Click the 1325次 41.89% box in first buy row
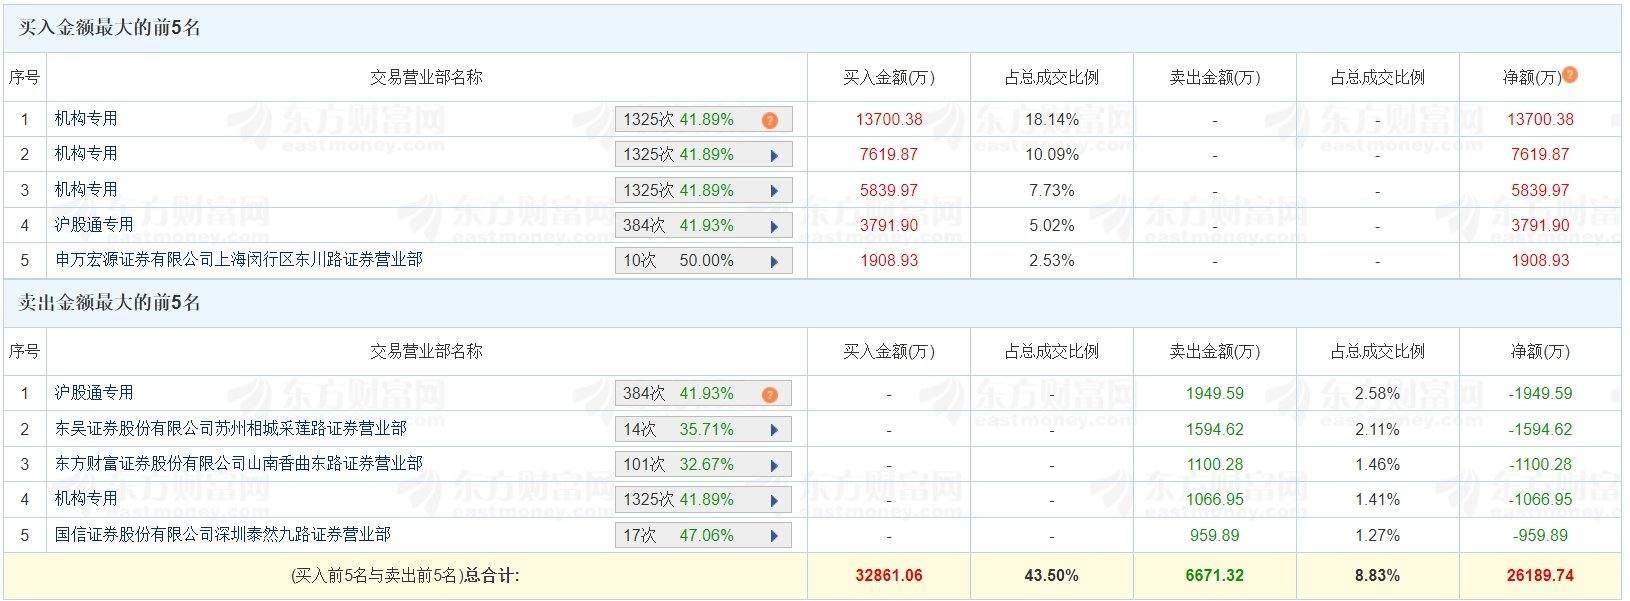The width and height of the screenshot is (1630, 601). (x=690, y=120)
